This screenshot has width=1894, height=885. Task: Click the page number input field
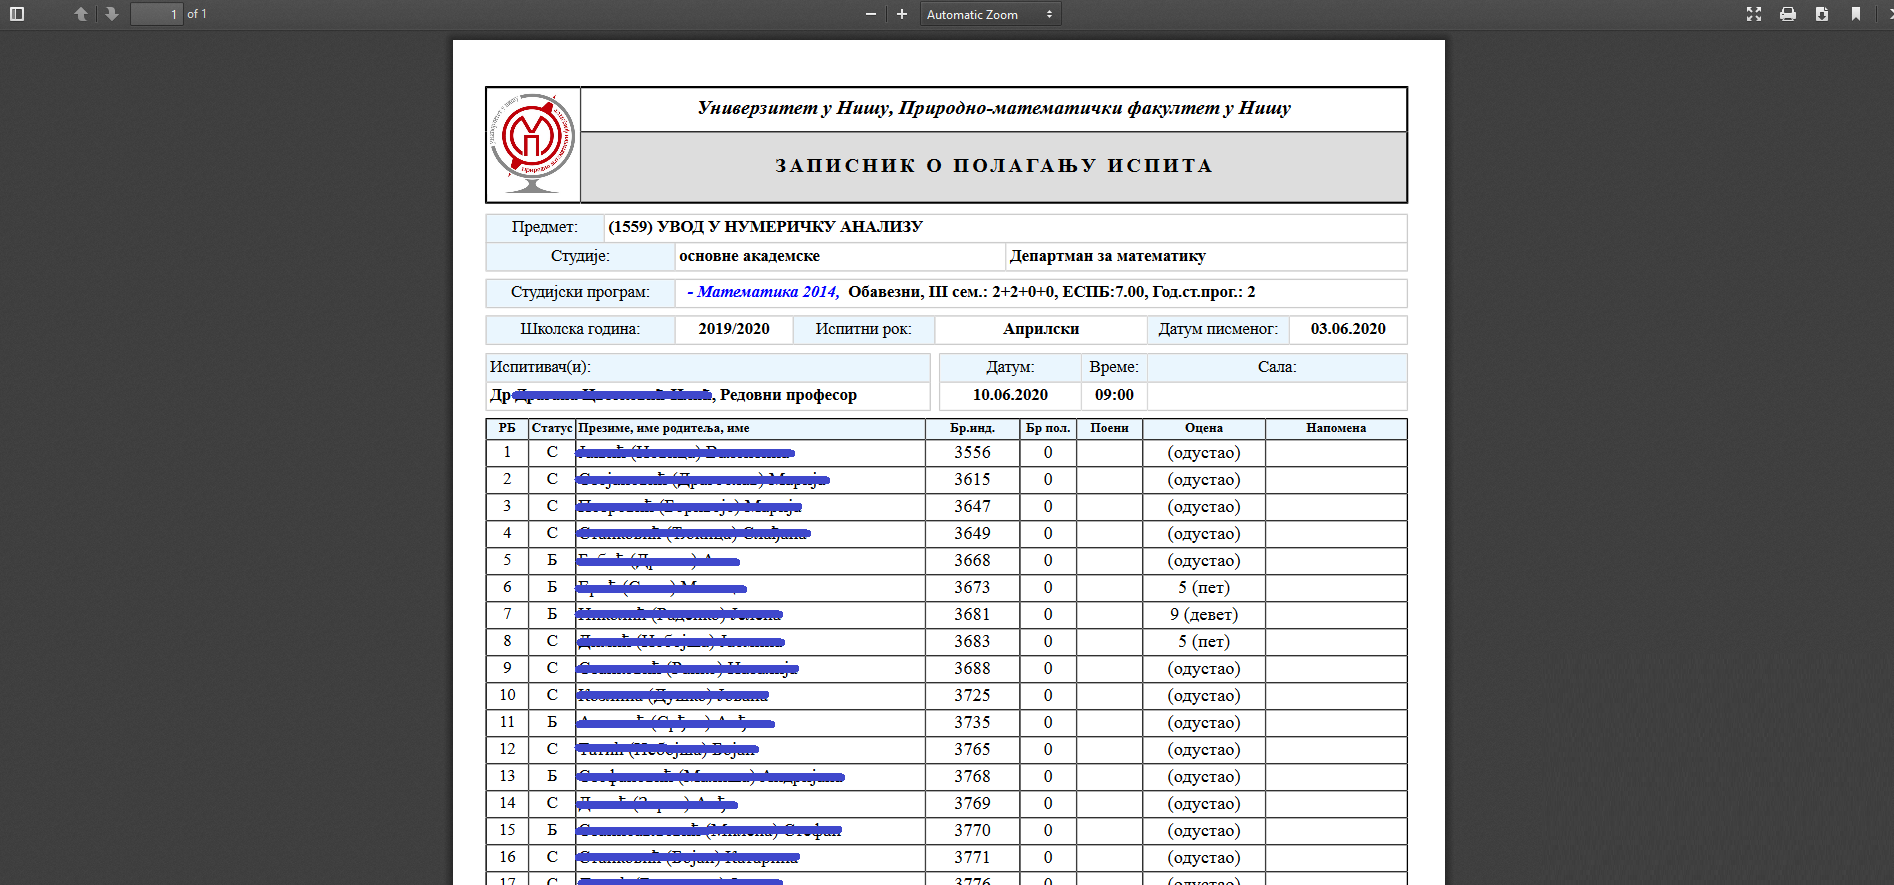157,14
